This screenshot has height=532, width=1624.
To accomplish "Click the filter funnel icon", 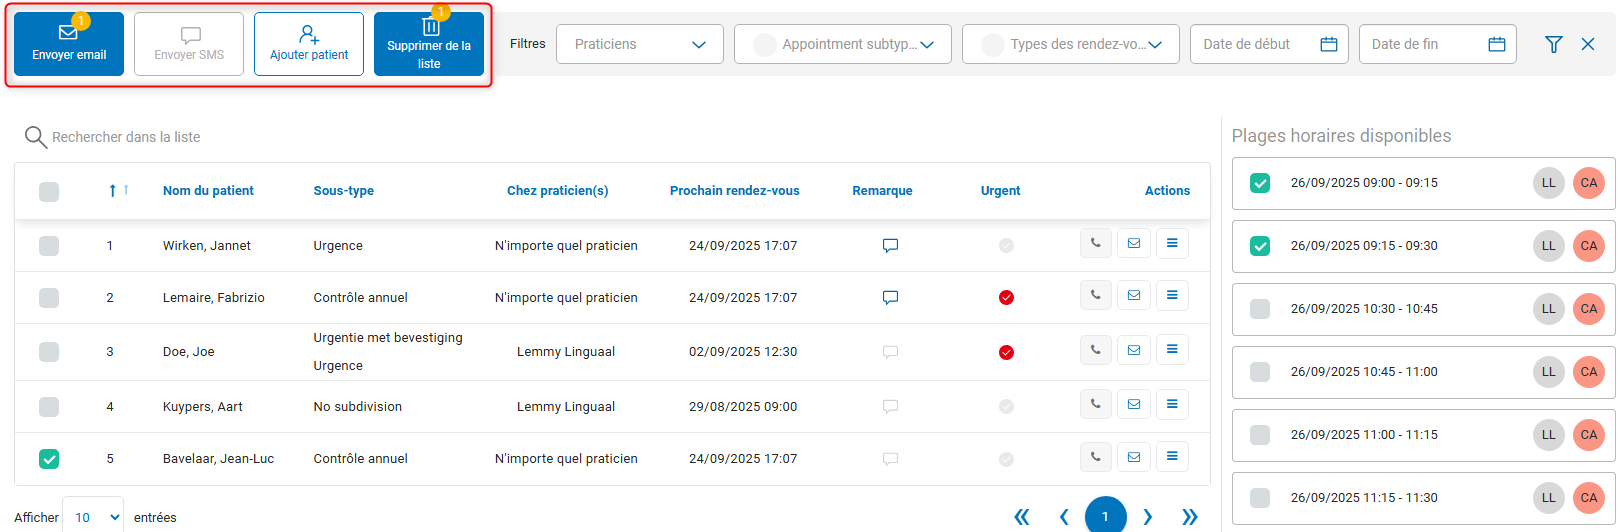I will click(x=1553, y=44).
